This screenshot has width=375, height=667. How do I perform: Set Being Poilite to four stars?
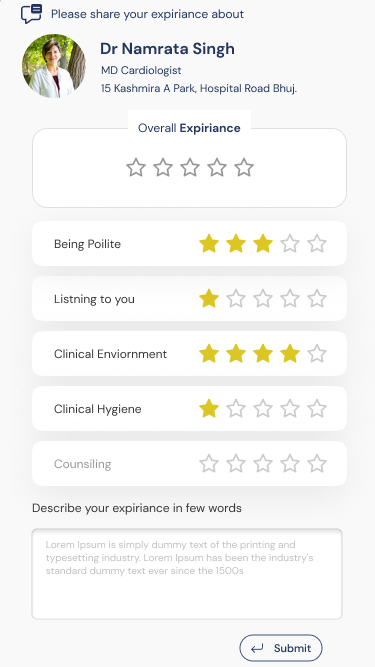[x=290, y=244]
